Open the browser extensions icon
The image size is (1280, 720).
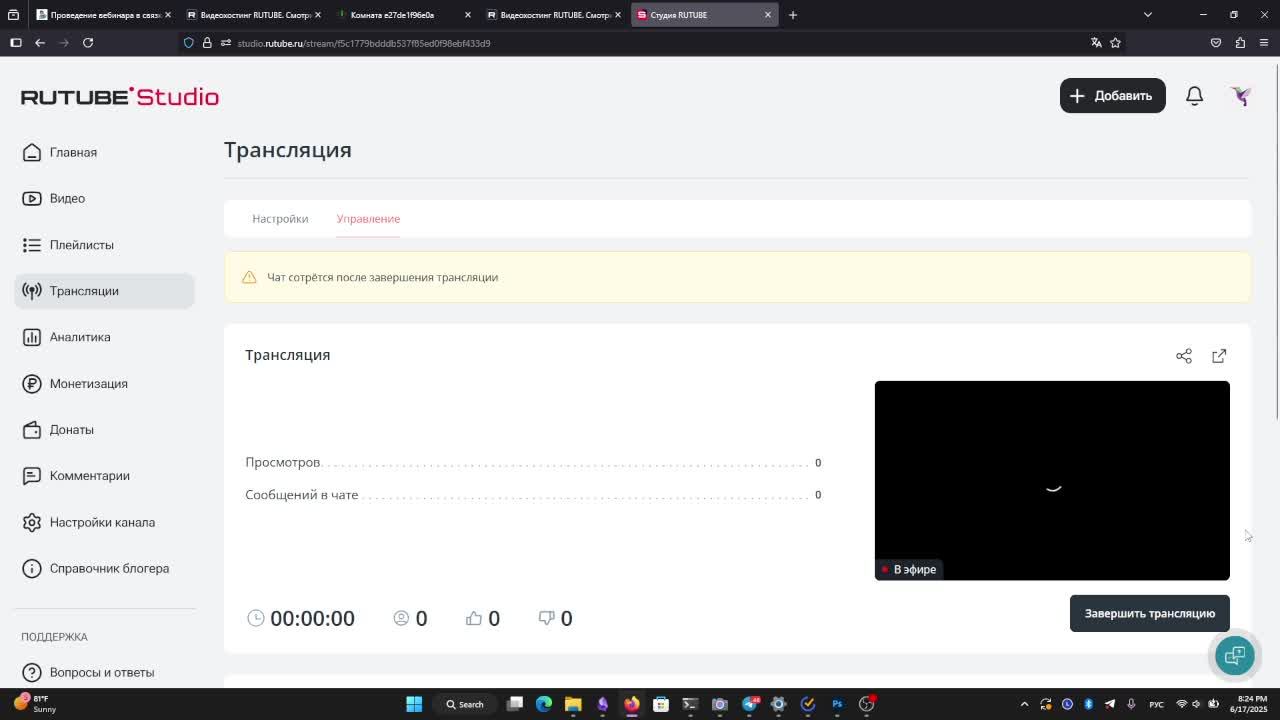pyautogui.click(x=1240, y=42)
